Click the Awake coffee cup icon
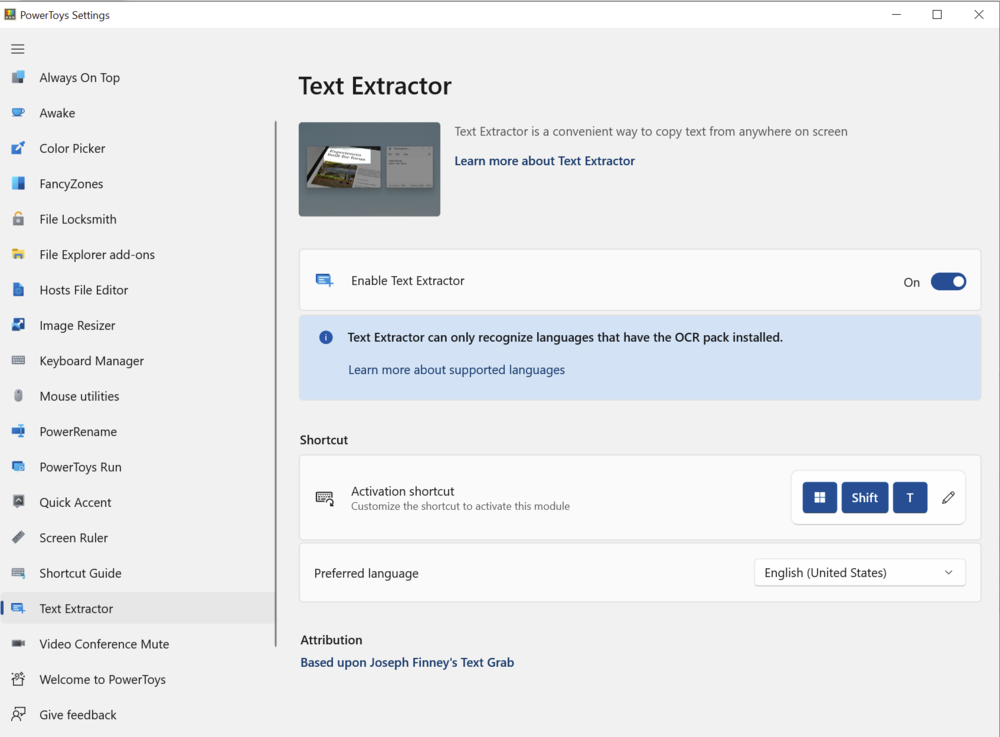This screenshot has height=737, width=1000. (18, 113)
